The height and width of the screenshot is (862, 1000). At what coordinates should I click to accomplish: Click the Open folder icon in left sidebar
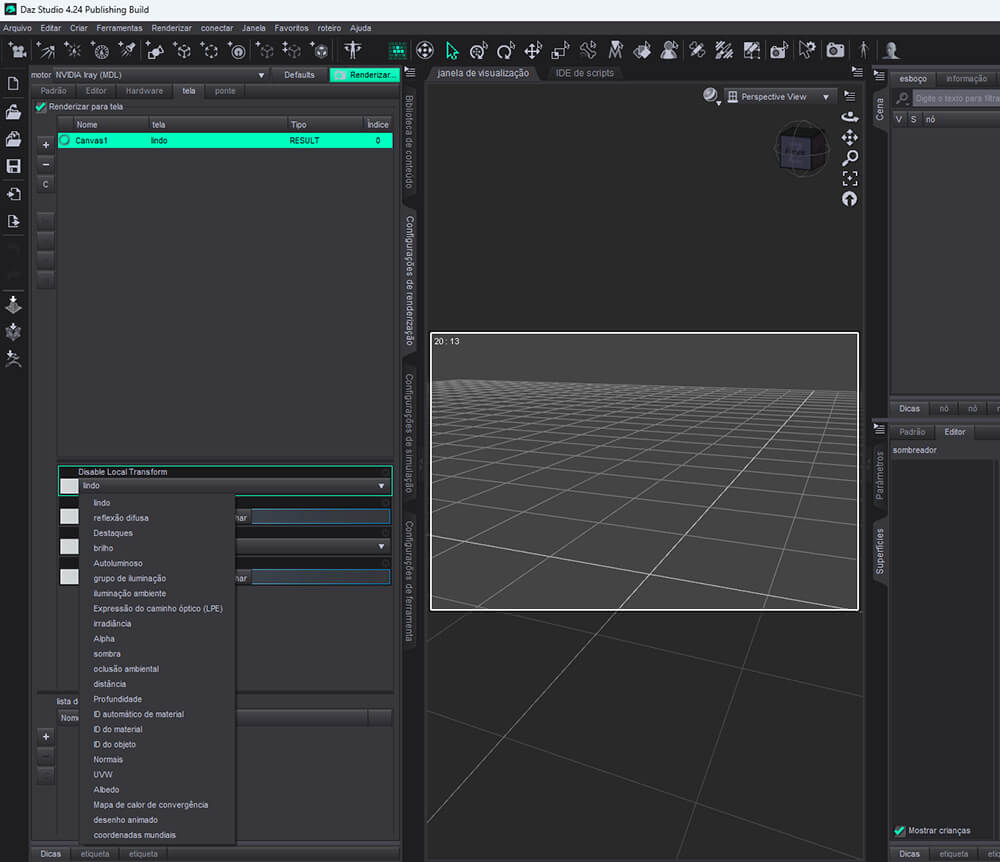[x=13, y=112]
